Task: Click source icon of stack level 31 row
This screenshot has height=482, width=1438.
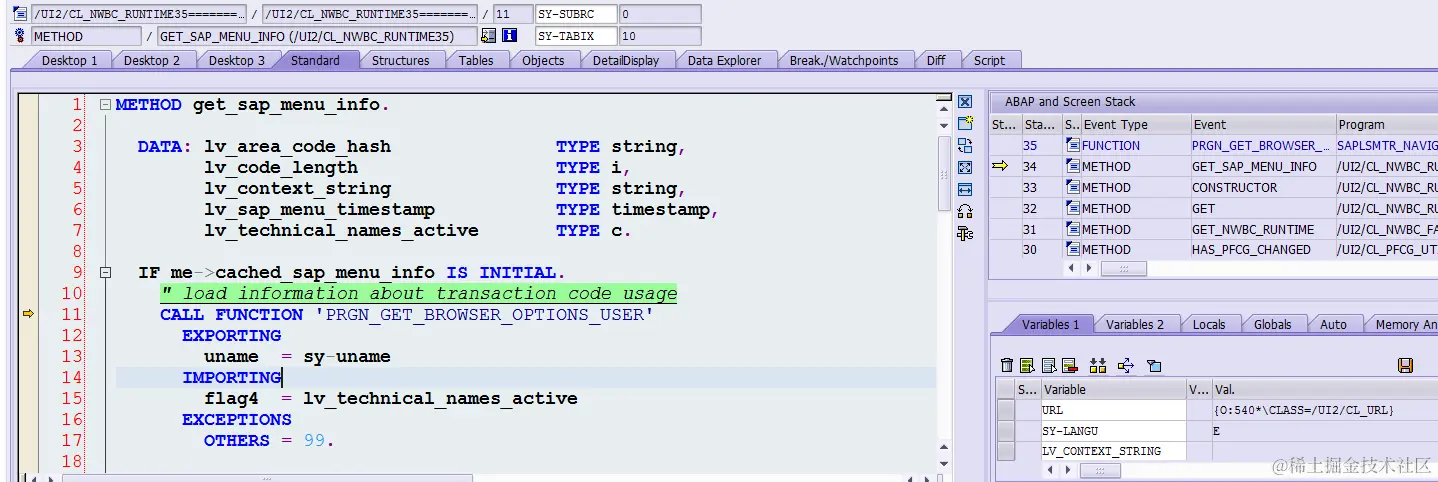Action: 1072,230
